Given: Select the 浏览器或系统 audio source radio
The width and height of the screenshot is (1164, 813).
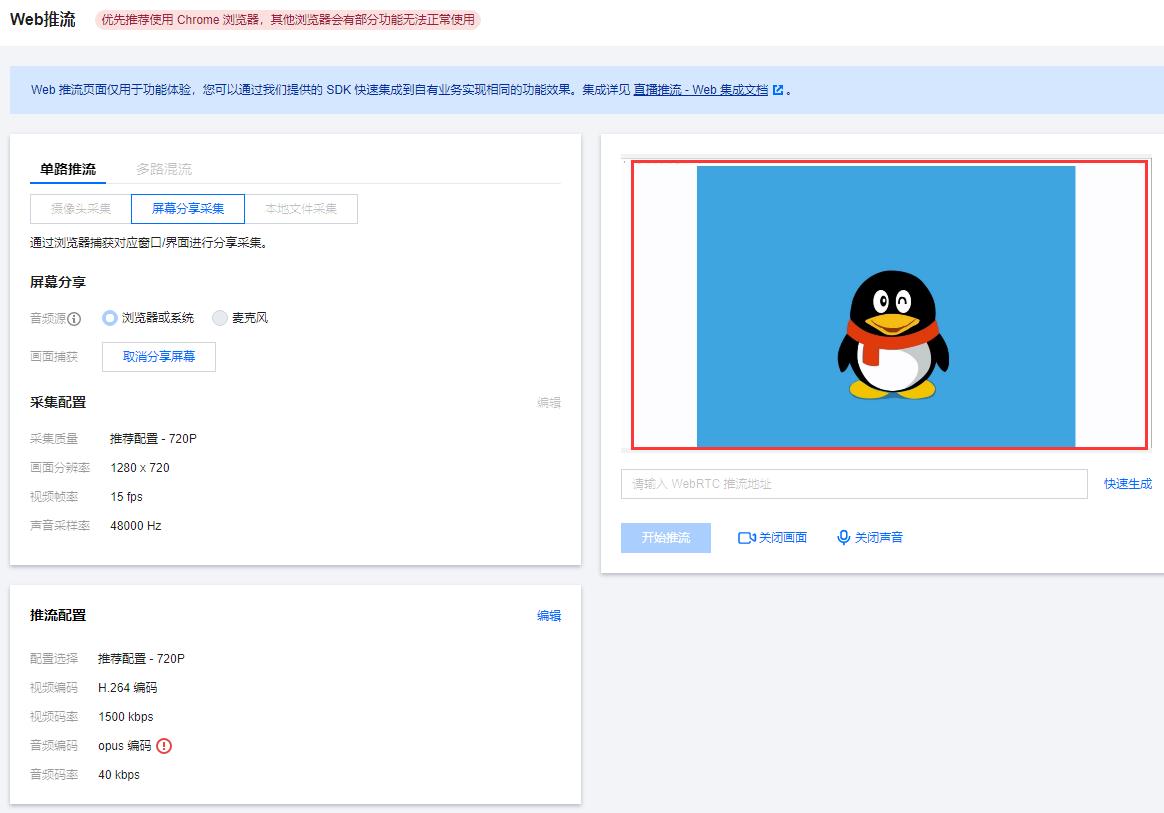Looking at the screenshot, I should click(110, 318).
